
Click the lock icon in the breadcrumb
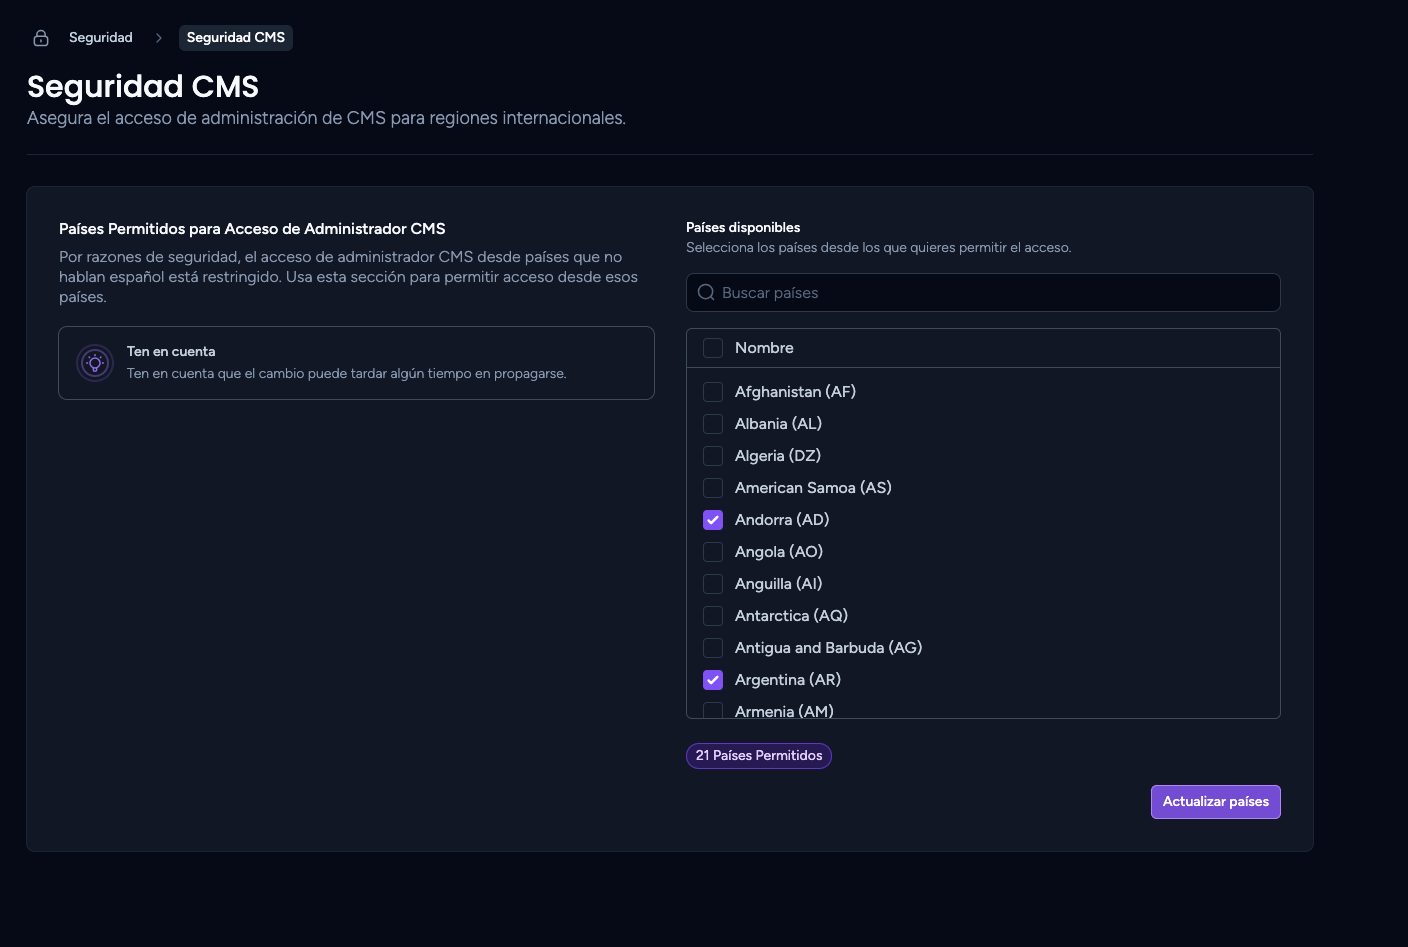(41, 38)
